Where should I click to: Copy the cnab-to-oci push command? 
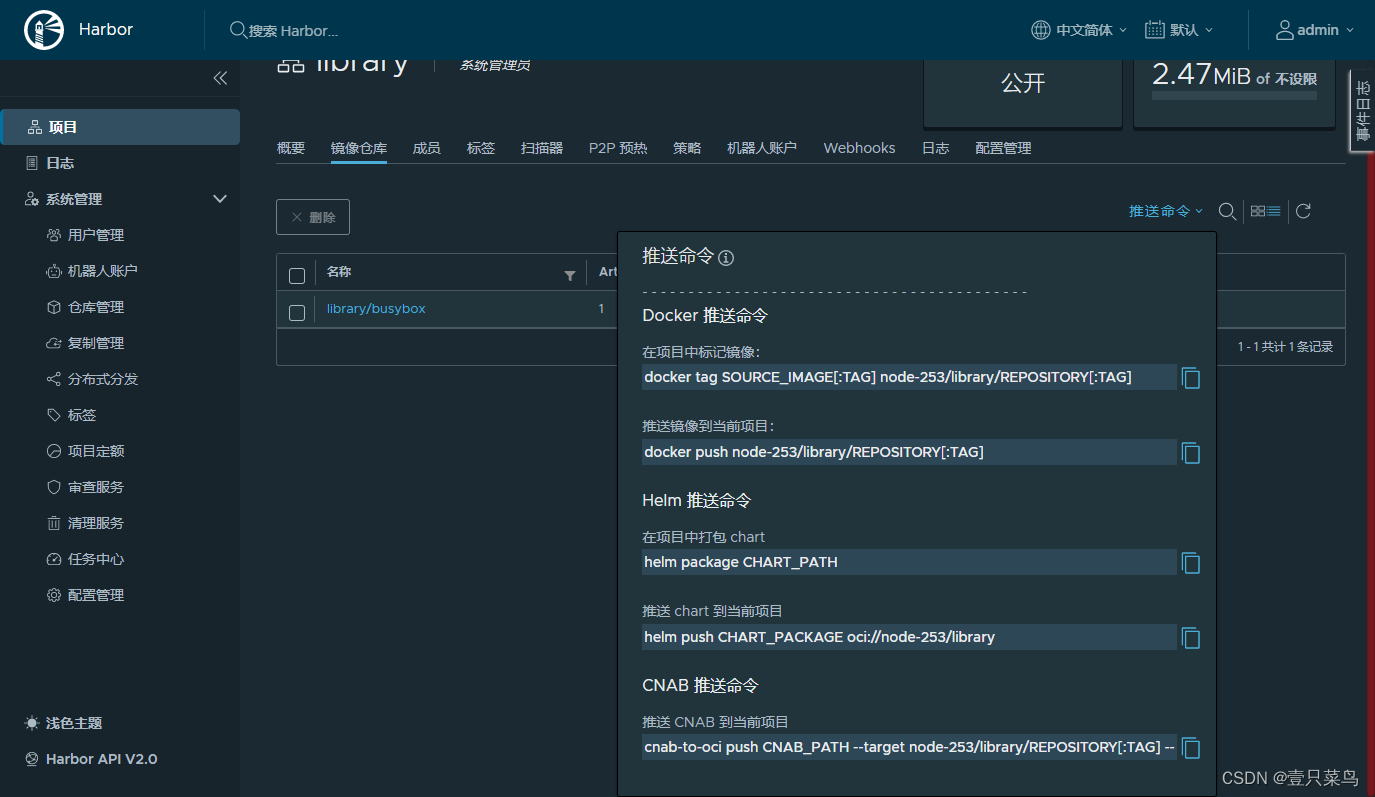1190,748
